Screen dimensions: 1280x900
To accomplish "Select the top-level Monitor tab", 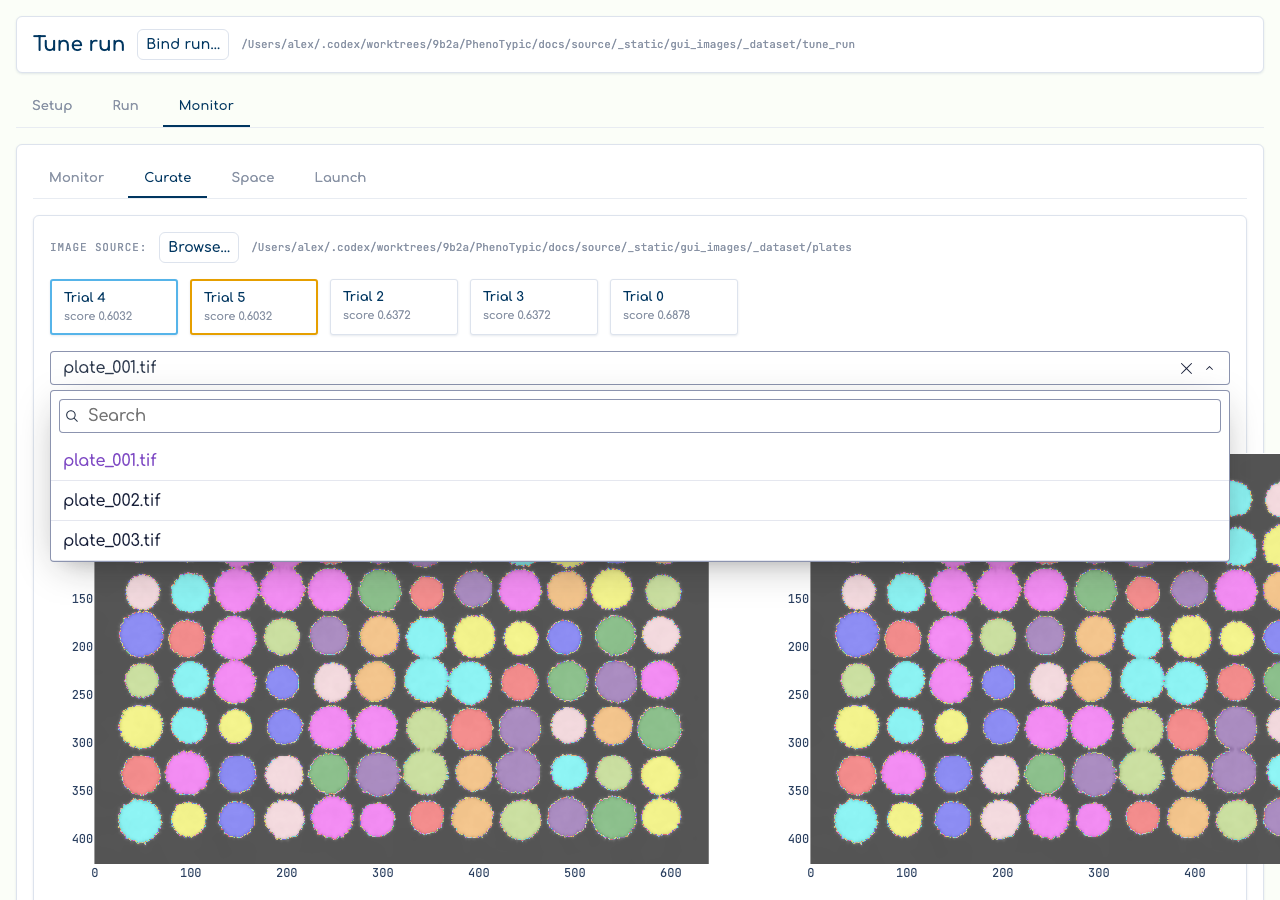I will click(206, 105).
